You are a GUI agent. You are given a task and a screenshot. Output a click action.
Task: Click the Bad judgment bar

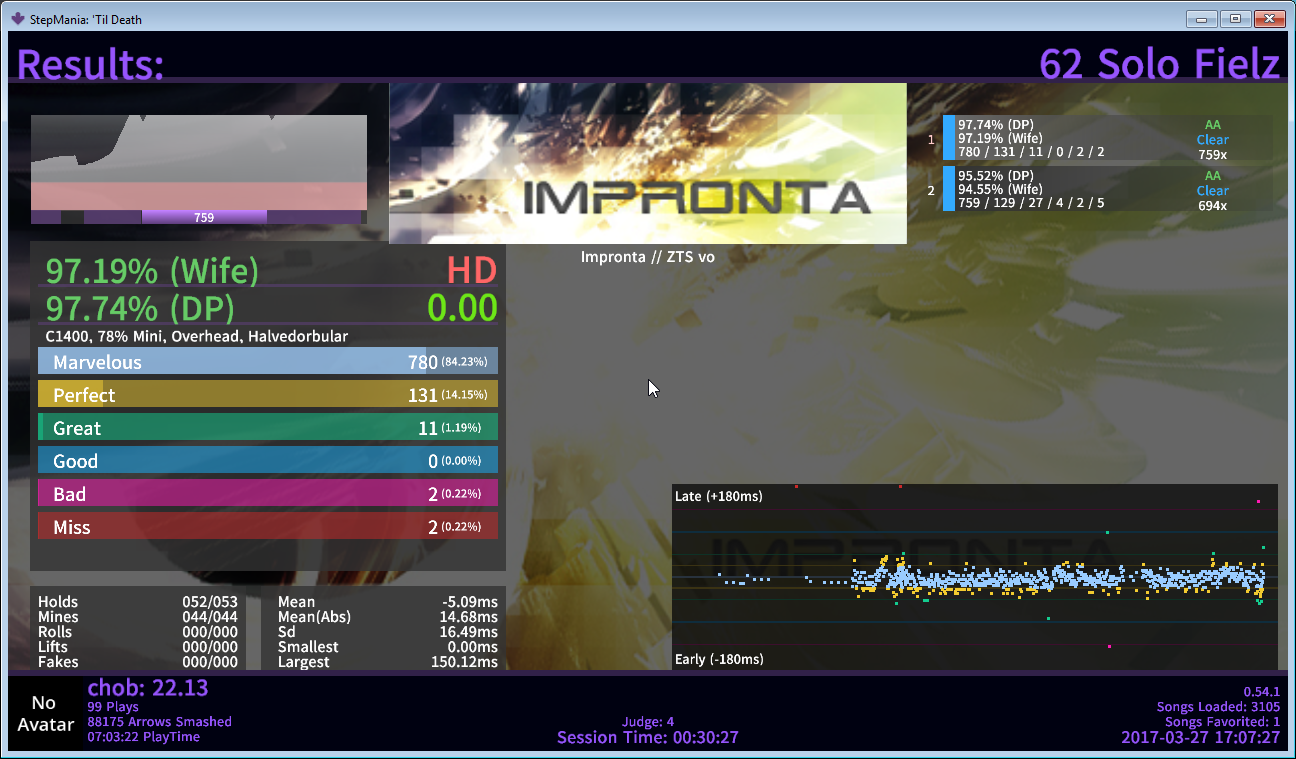click(x=267, y=494)
